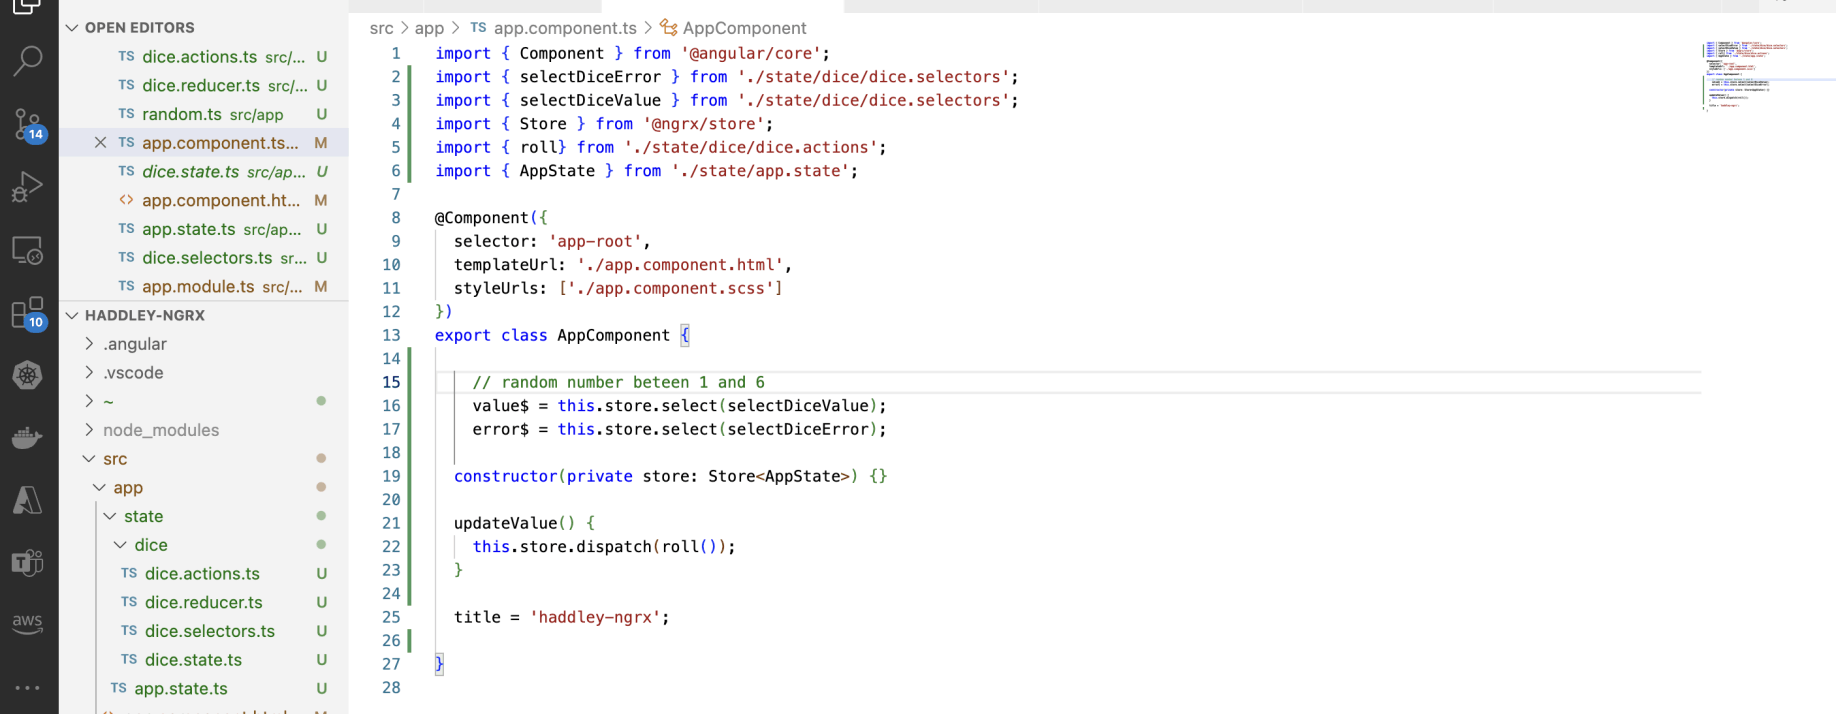
Task: Open Run and Debug view
Action: tap(27, 187)
